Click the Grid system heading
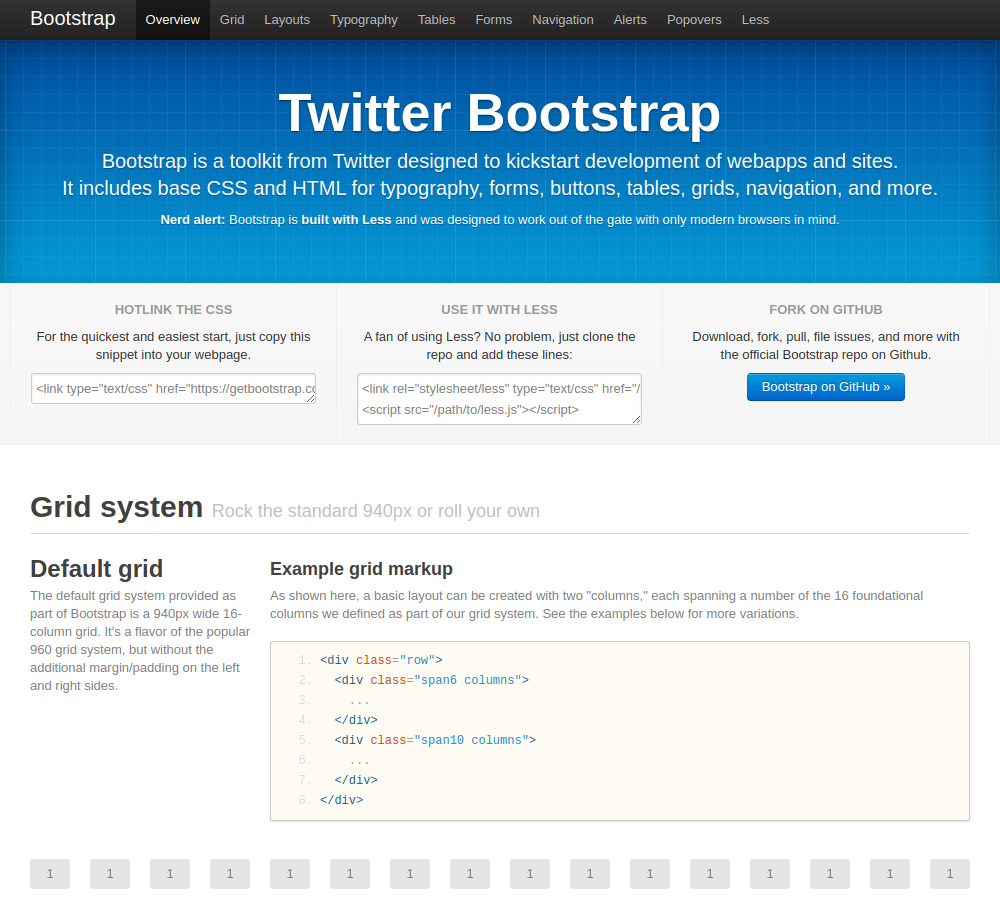This screenshot has height=900, width=1000. pos(117,507)
